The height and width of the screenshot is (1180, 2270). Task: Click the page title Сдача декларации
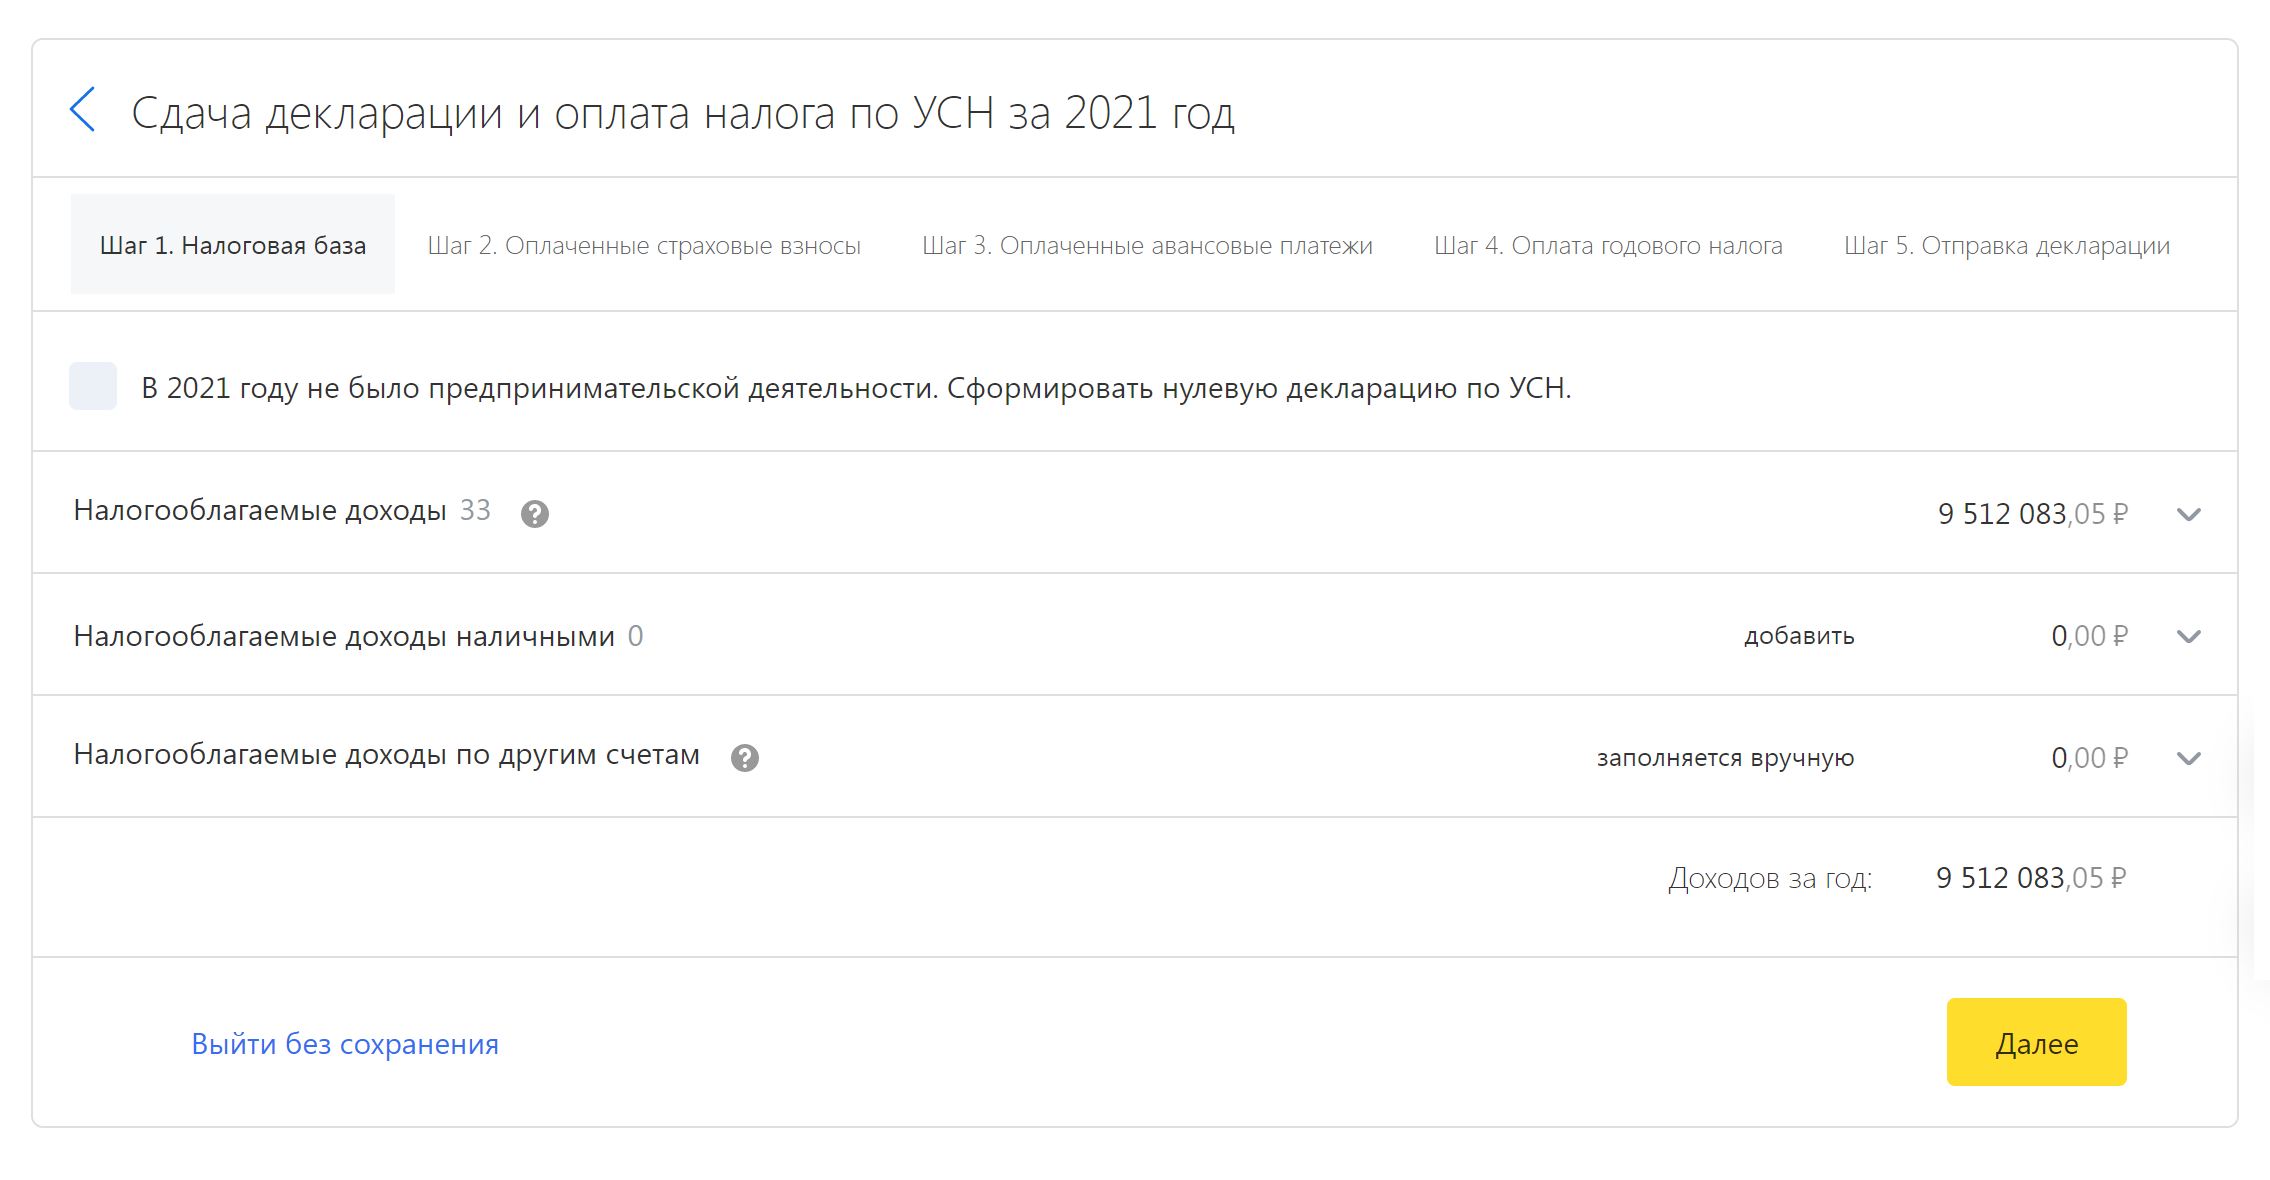pyautogui.click(x=683, y=113)
